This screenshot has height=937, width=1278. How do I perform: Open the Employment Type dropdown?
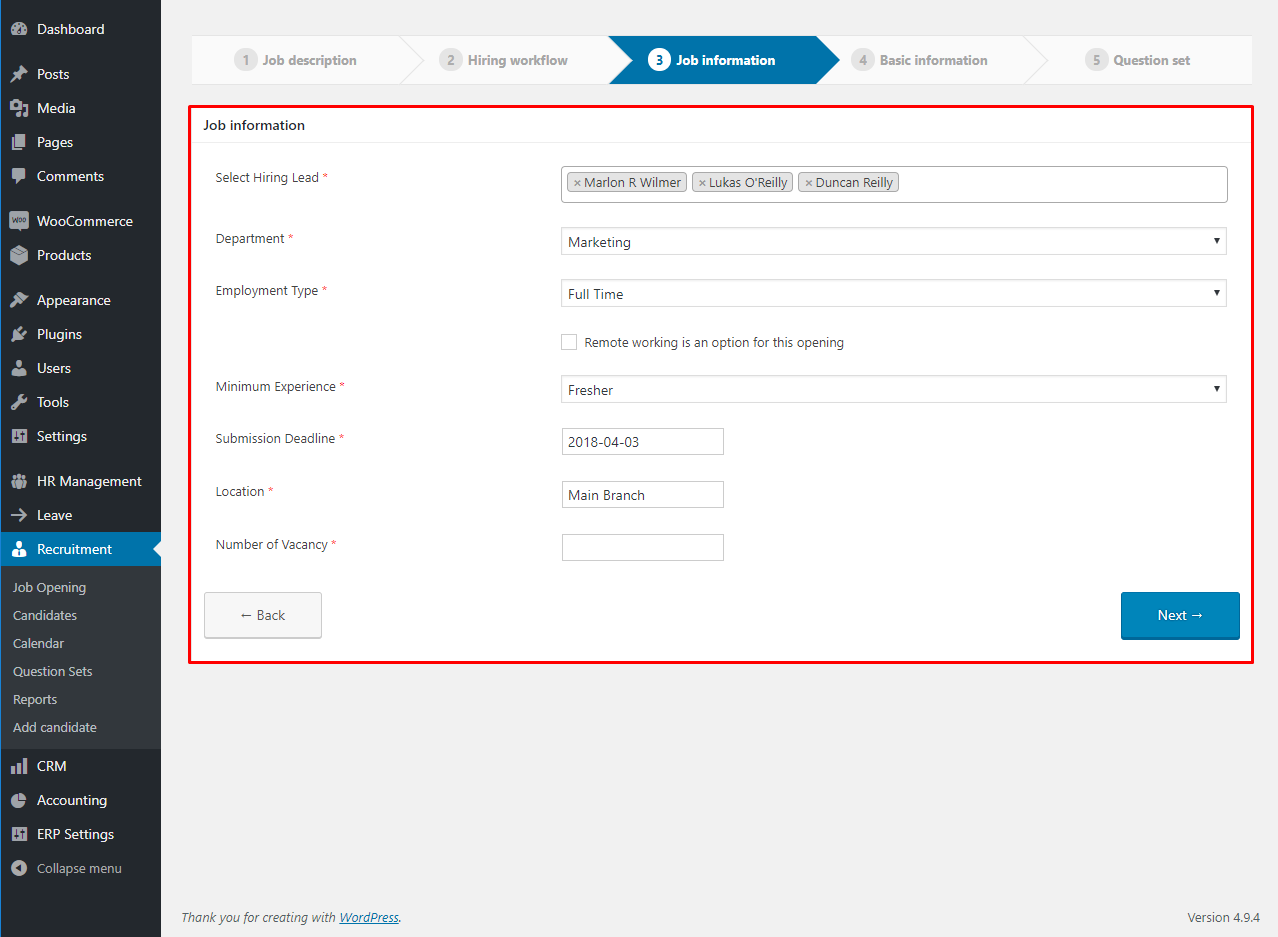[894, 293]
